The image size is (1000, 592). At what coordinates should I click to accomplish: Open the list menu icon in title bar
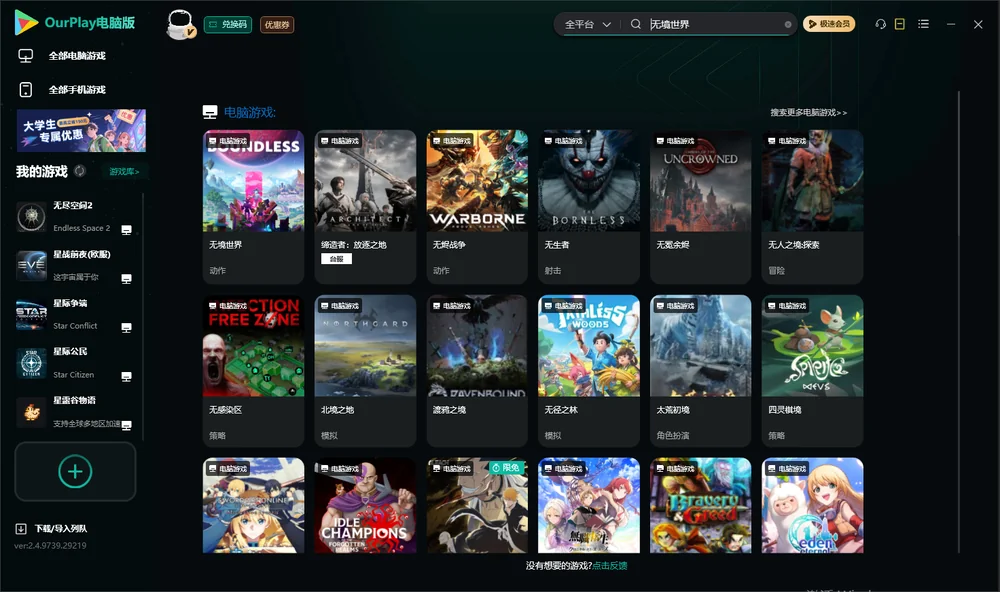pyautogui.click(x=923, y=24)
